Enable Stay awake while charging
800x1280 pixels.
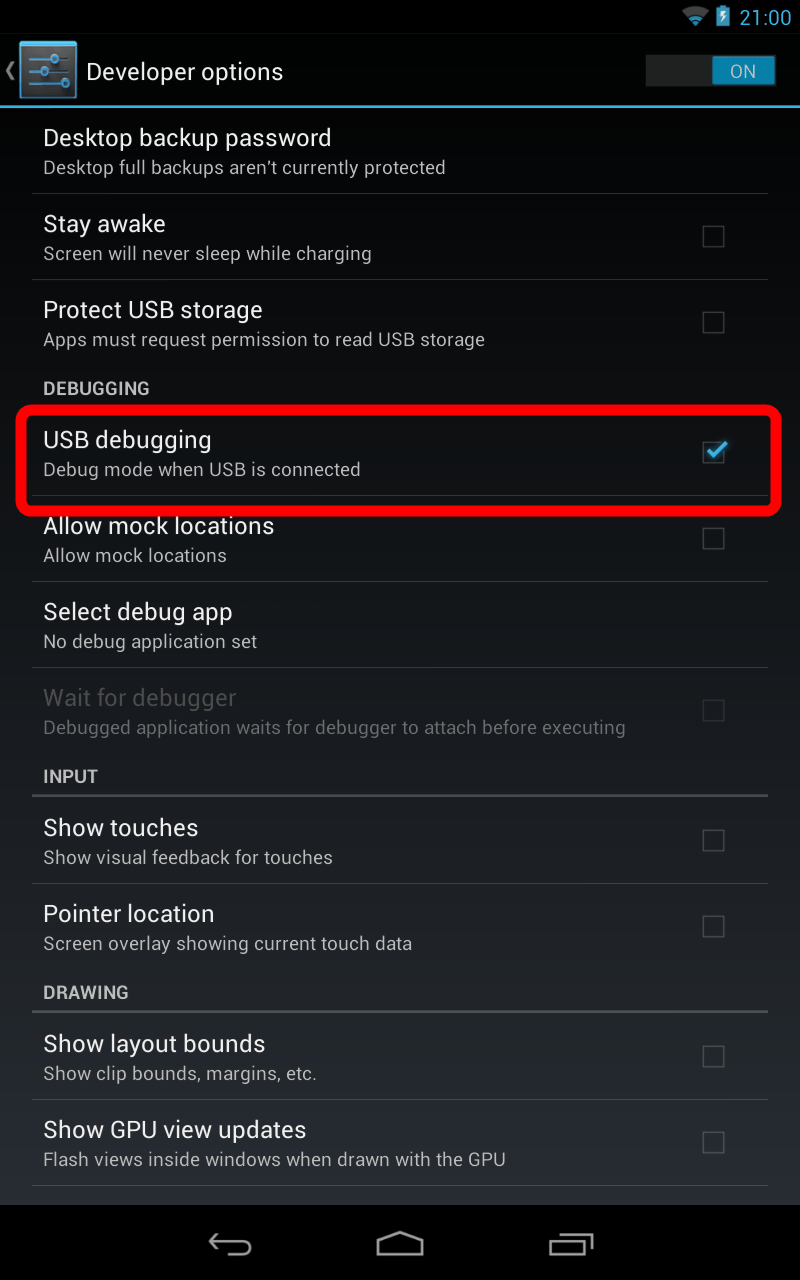pyautogui.click(x=713, y=237)
